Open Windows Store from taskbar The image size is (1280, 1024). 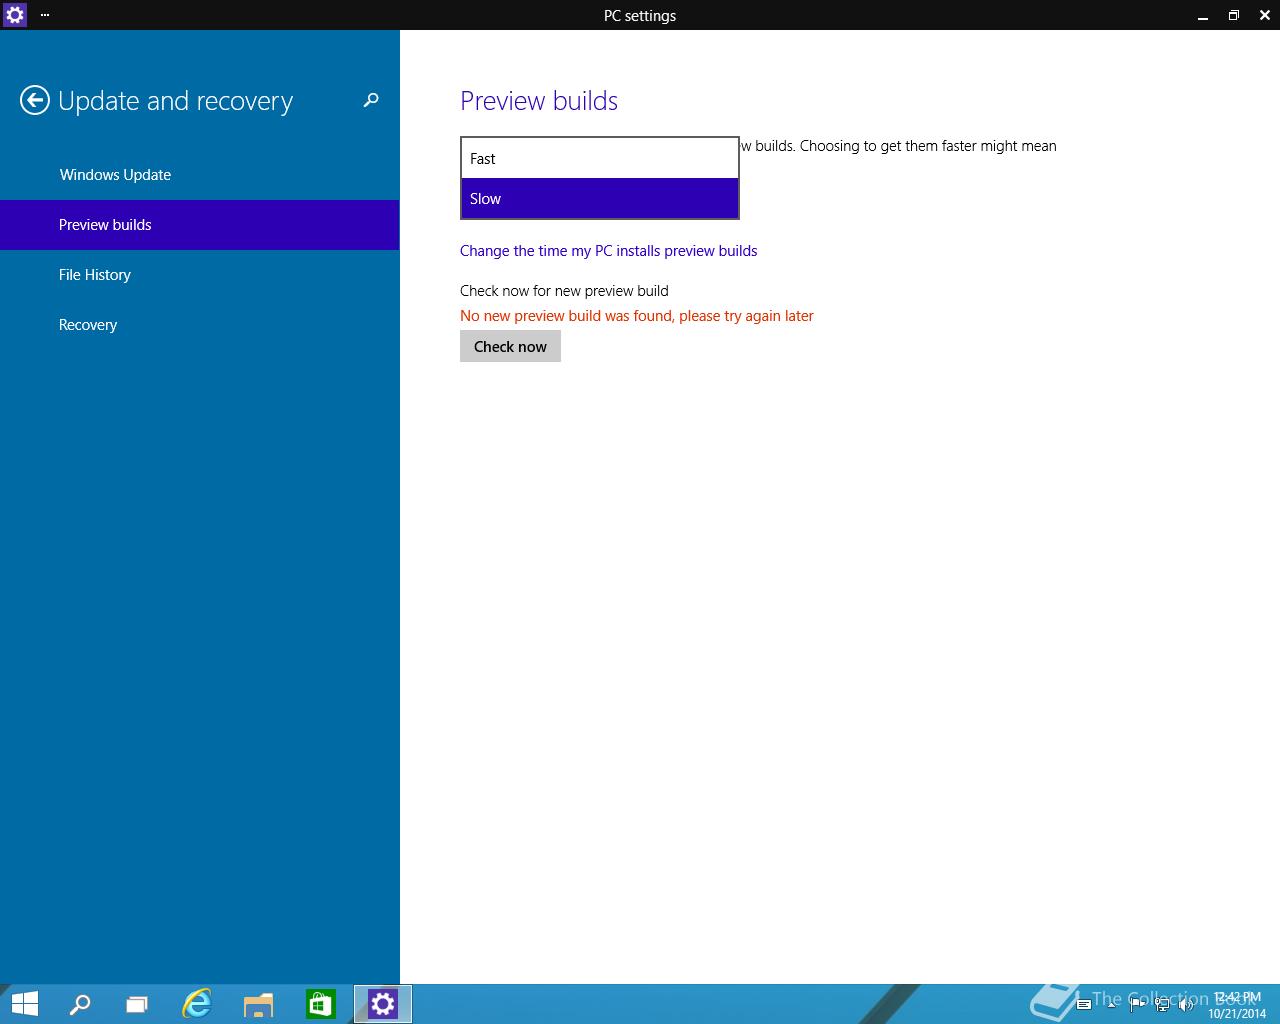(x=320, y=1004)
